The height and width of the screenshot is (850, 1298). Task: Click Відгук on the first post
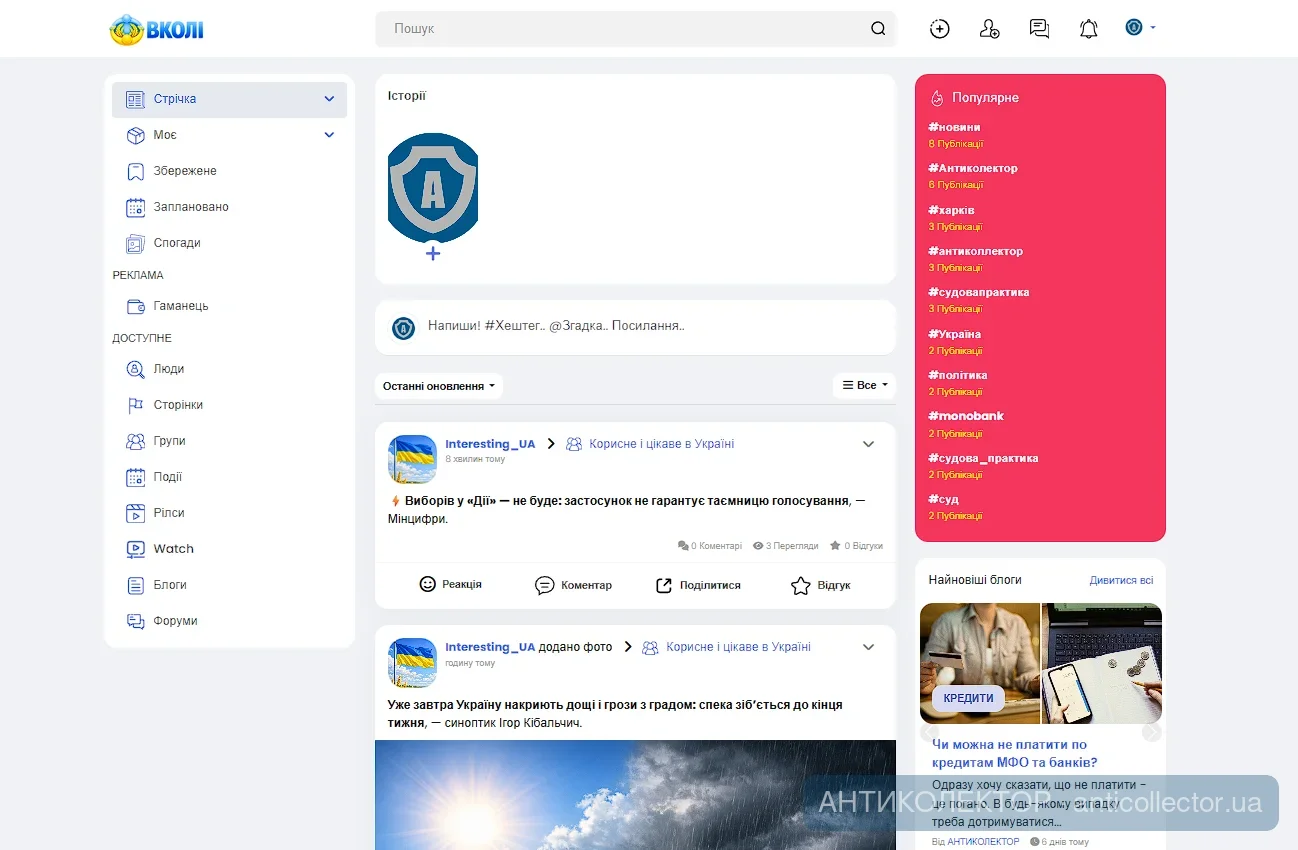[821, 585]
